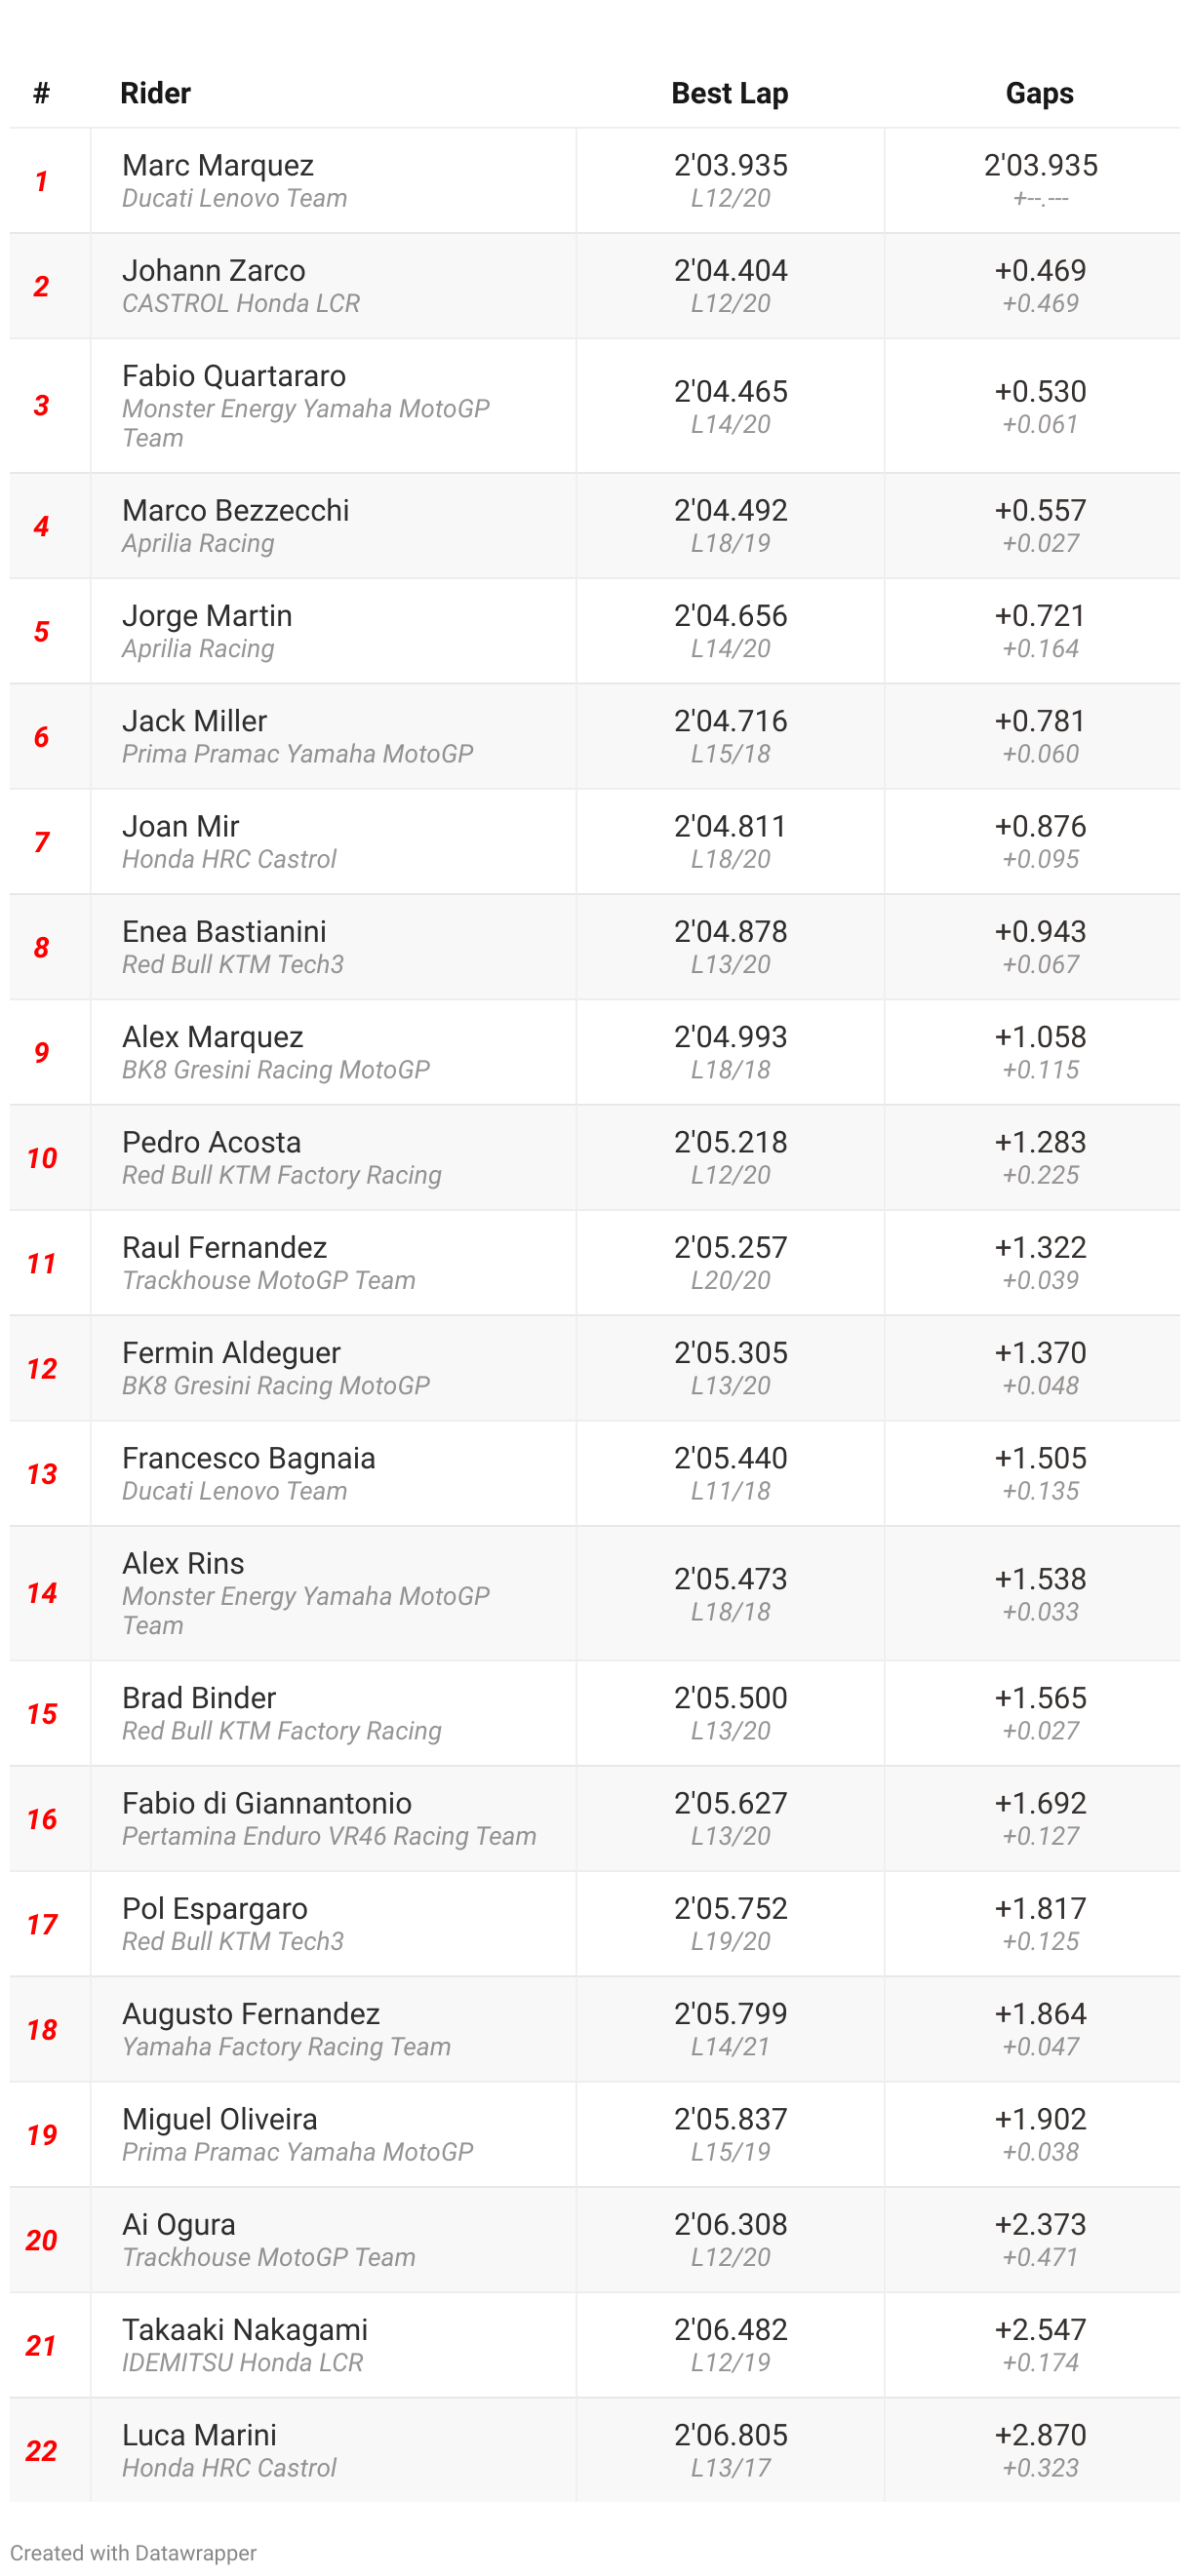Open the Created with Datawrapper link
Image resolution: width=1190 pixels, height=2576 pixels.
(133, 2552)
